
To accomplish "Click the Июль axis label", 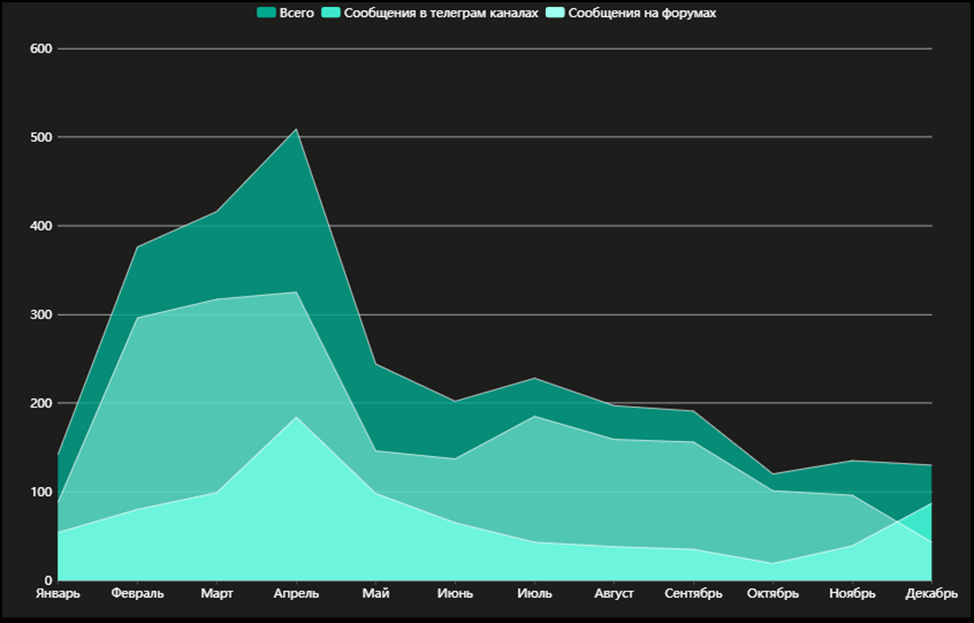I will (535, 593).
